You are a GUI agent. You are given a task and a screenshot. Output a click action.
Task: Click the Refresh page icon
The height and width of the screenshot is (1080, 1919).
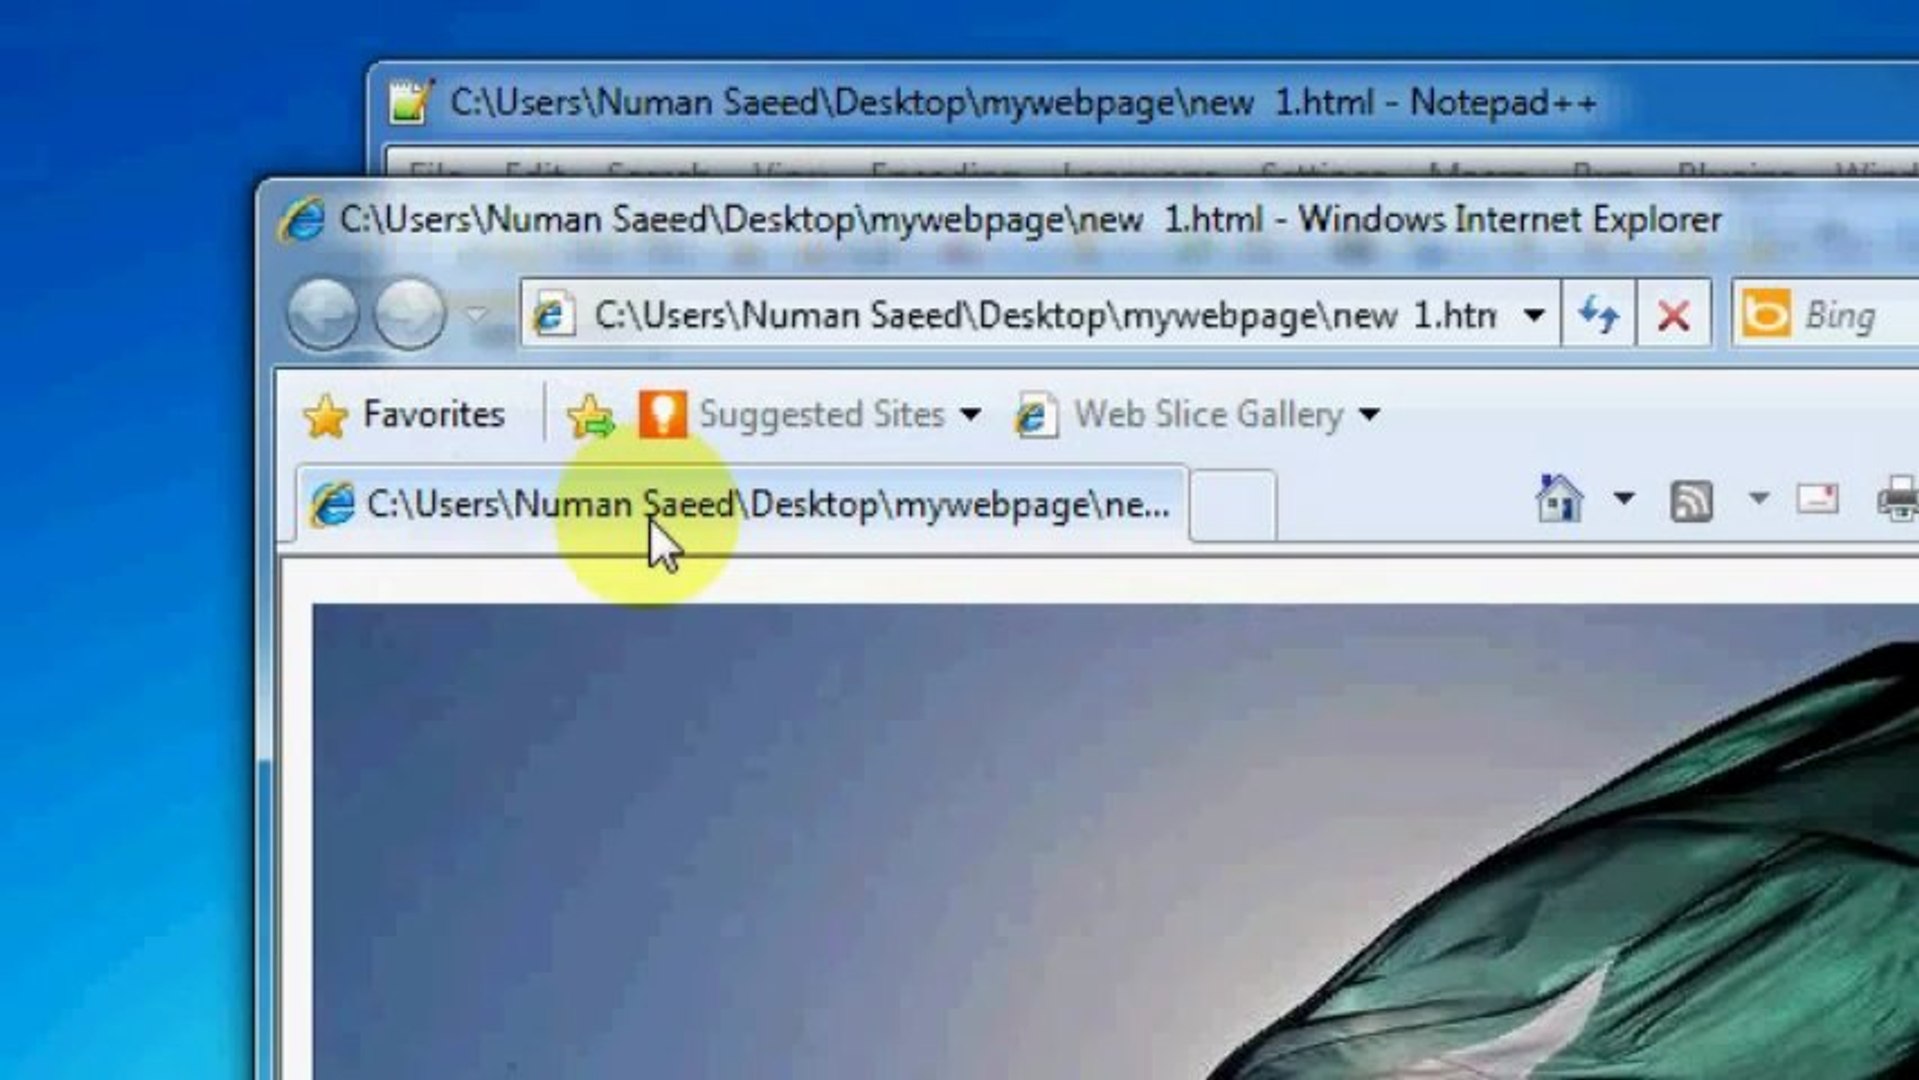[1598, 315]
